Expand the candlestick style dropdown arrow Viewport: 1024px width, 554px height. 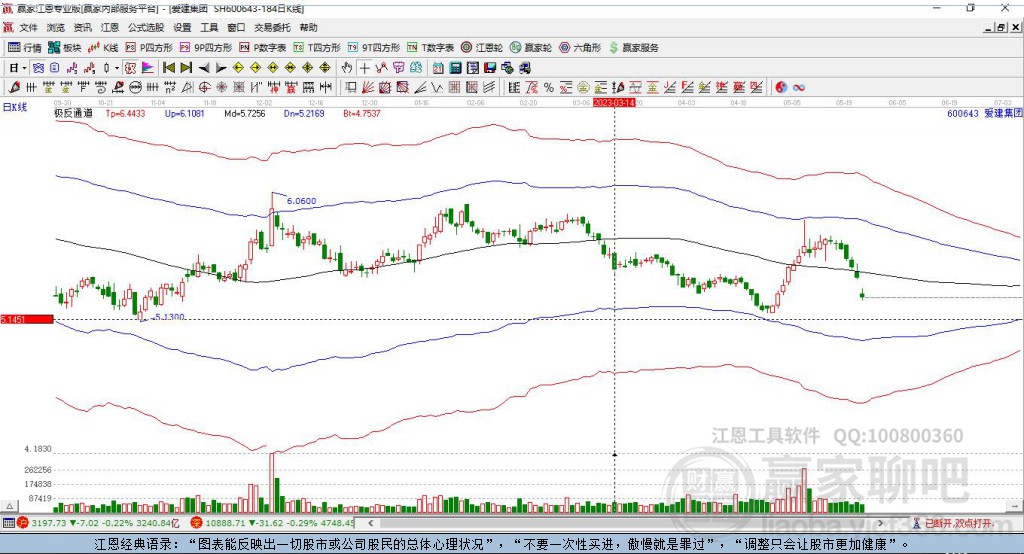pos(117,68)
